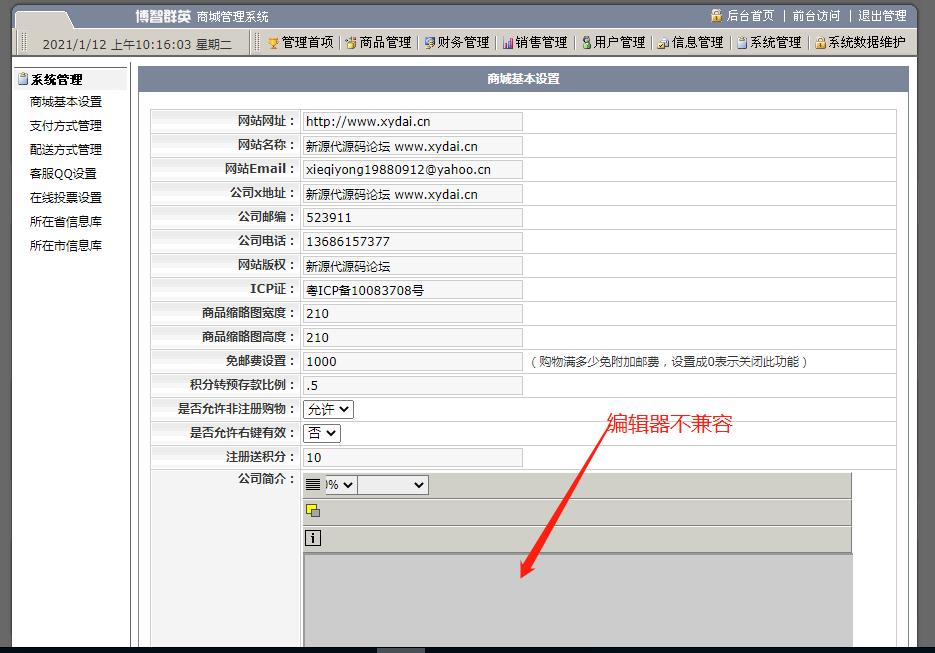Click the 用户管理 person icon

click(x=587, y=43)
